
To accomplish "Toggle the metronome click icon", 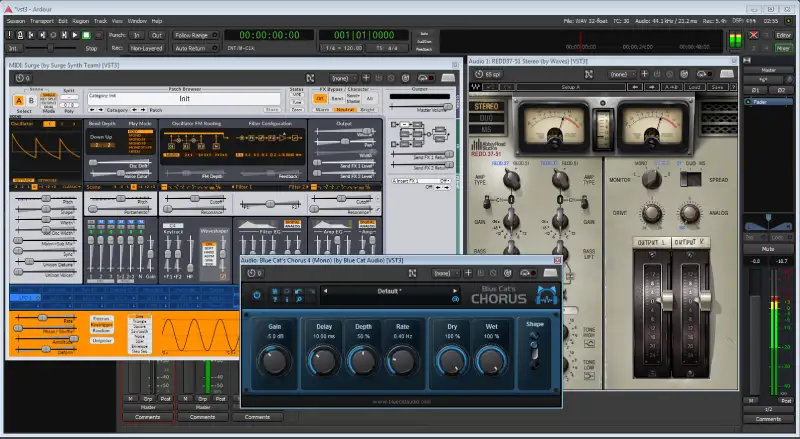I will point(20,35).
